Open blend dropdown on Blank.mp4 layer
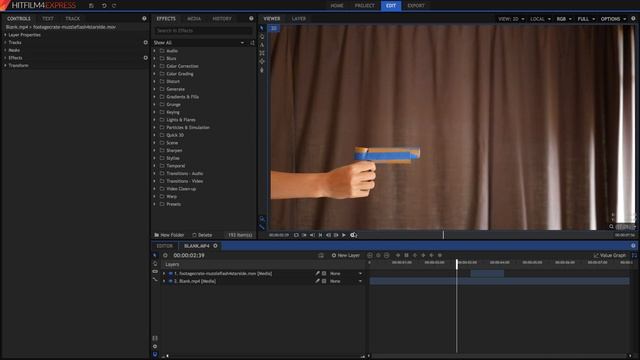This screenshot has width=640, height=360. pyautogui.click(x=345, y=281)
